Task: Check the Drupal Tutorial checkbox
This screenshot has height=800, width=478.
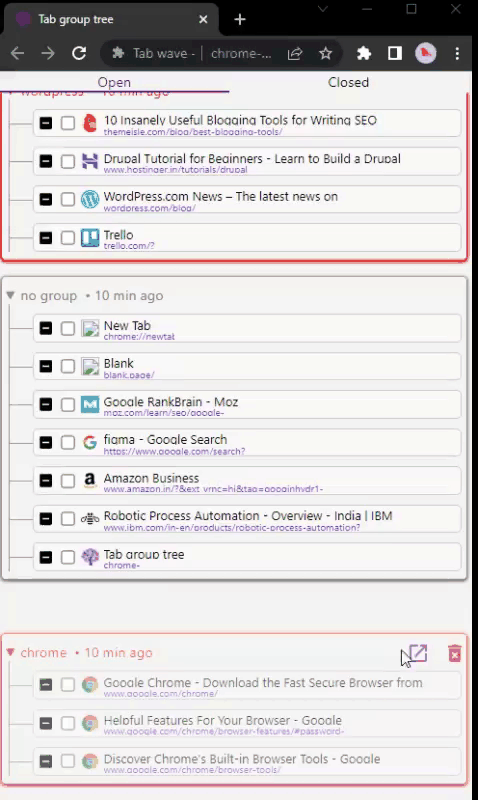Action: pyautogui.click(x=68, y=161)
